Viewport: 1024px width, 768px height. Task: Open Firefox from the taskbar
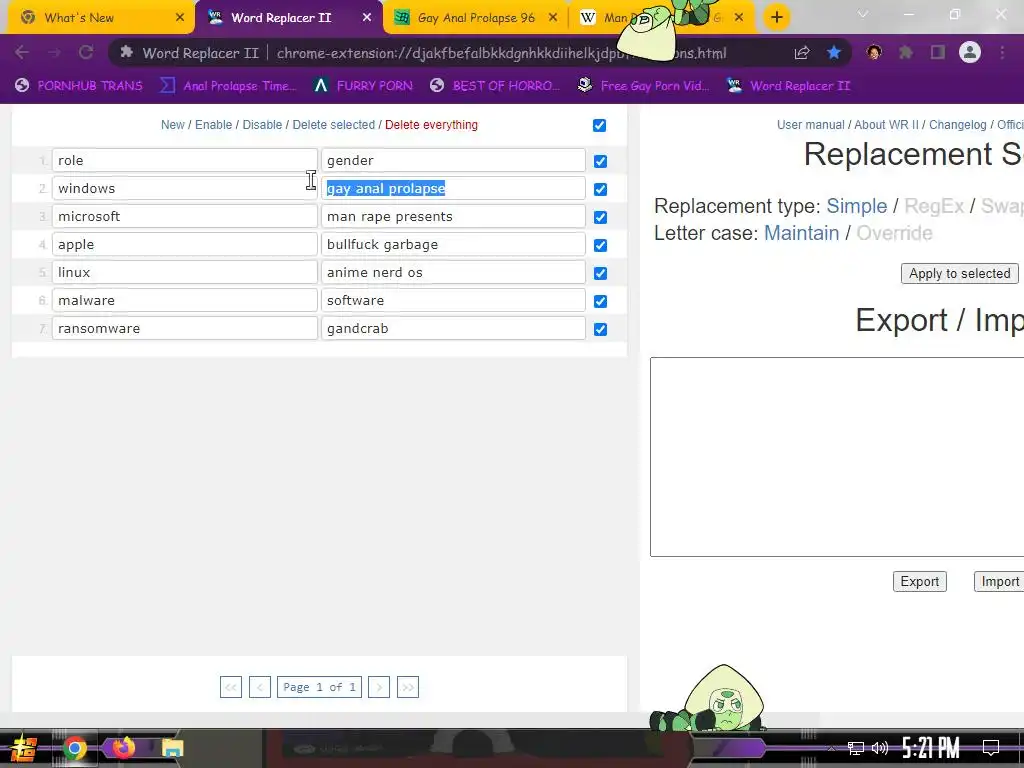[123, 746]
